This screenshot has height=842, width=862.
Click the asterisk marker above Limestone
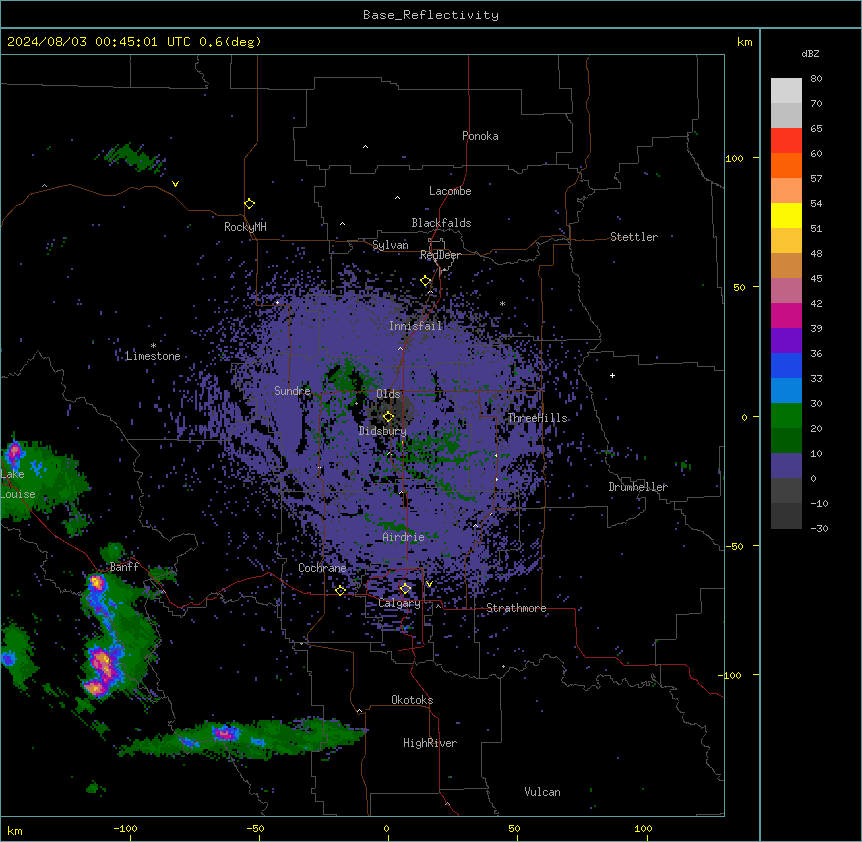click(x=153, y=346)
